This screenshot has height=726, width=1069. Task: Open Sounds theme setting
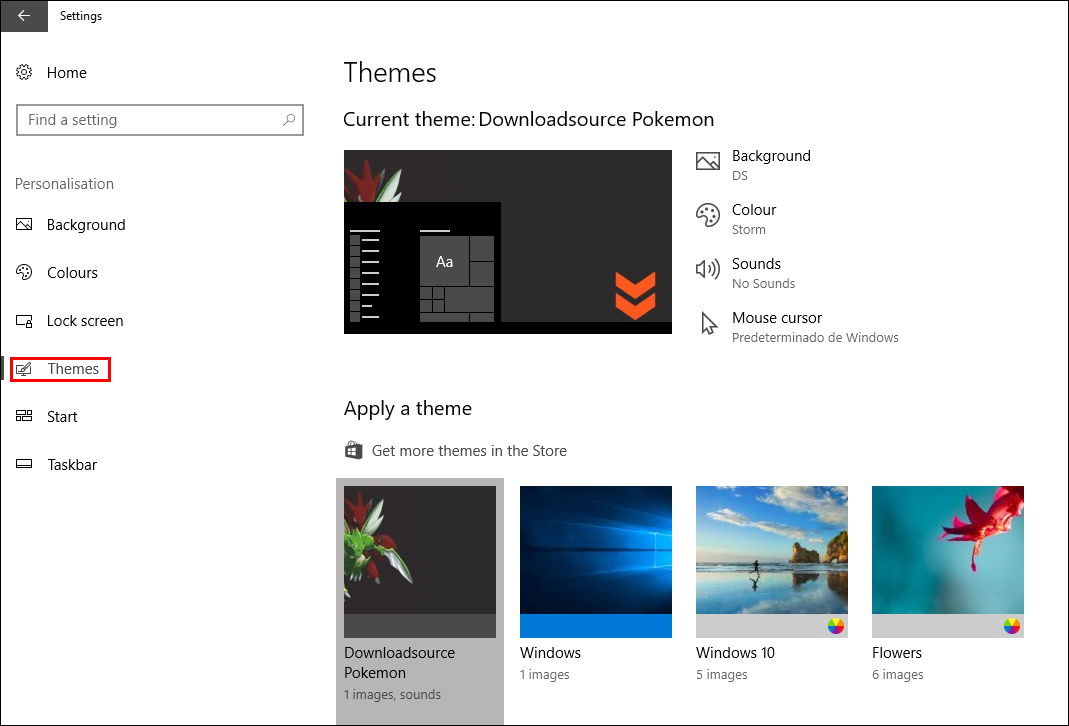coord(763,273)
